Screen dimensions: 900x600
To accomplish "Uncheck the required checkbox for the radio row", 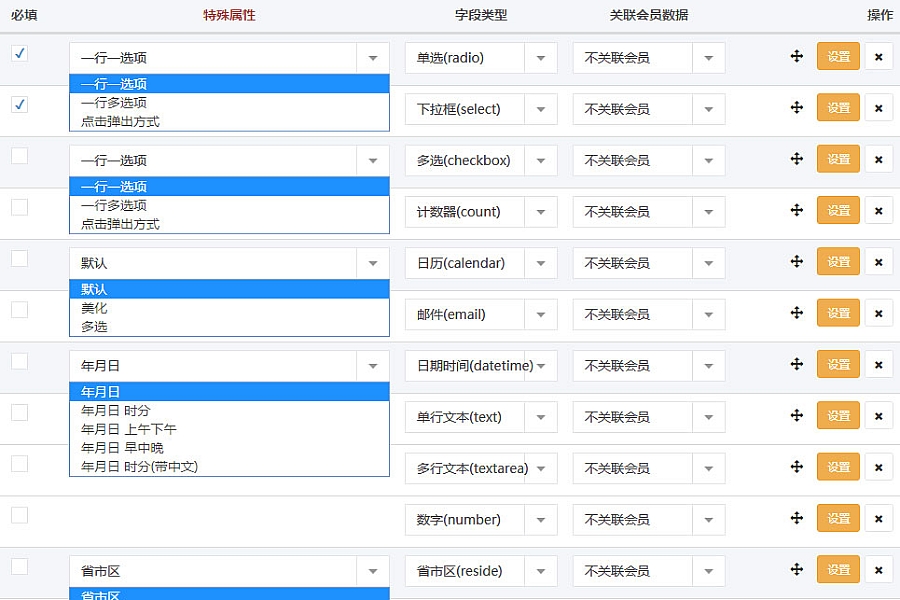I will pos(20,53).
